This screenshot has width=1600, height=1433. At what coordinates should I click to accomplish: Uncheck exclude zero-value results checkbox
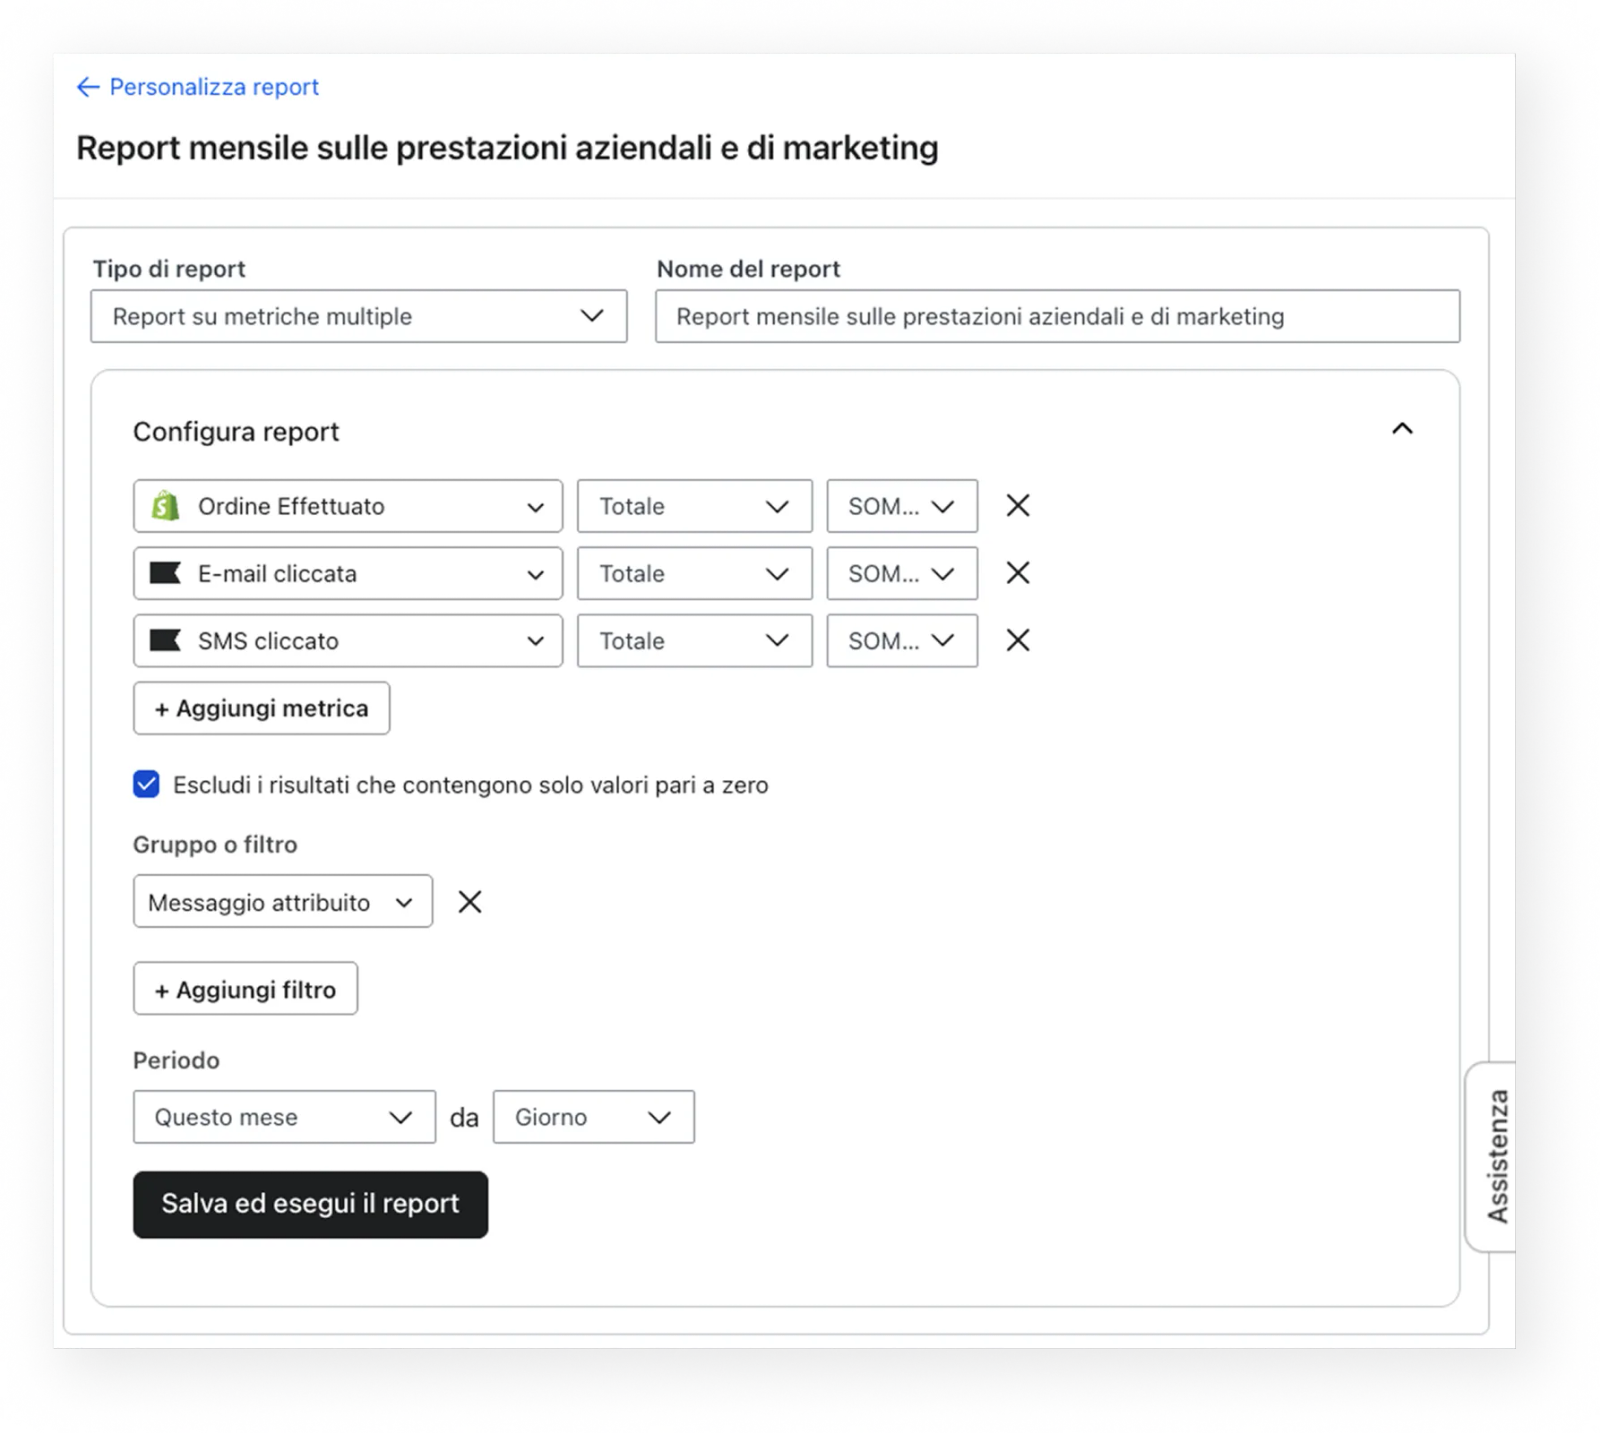point(146,784)
